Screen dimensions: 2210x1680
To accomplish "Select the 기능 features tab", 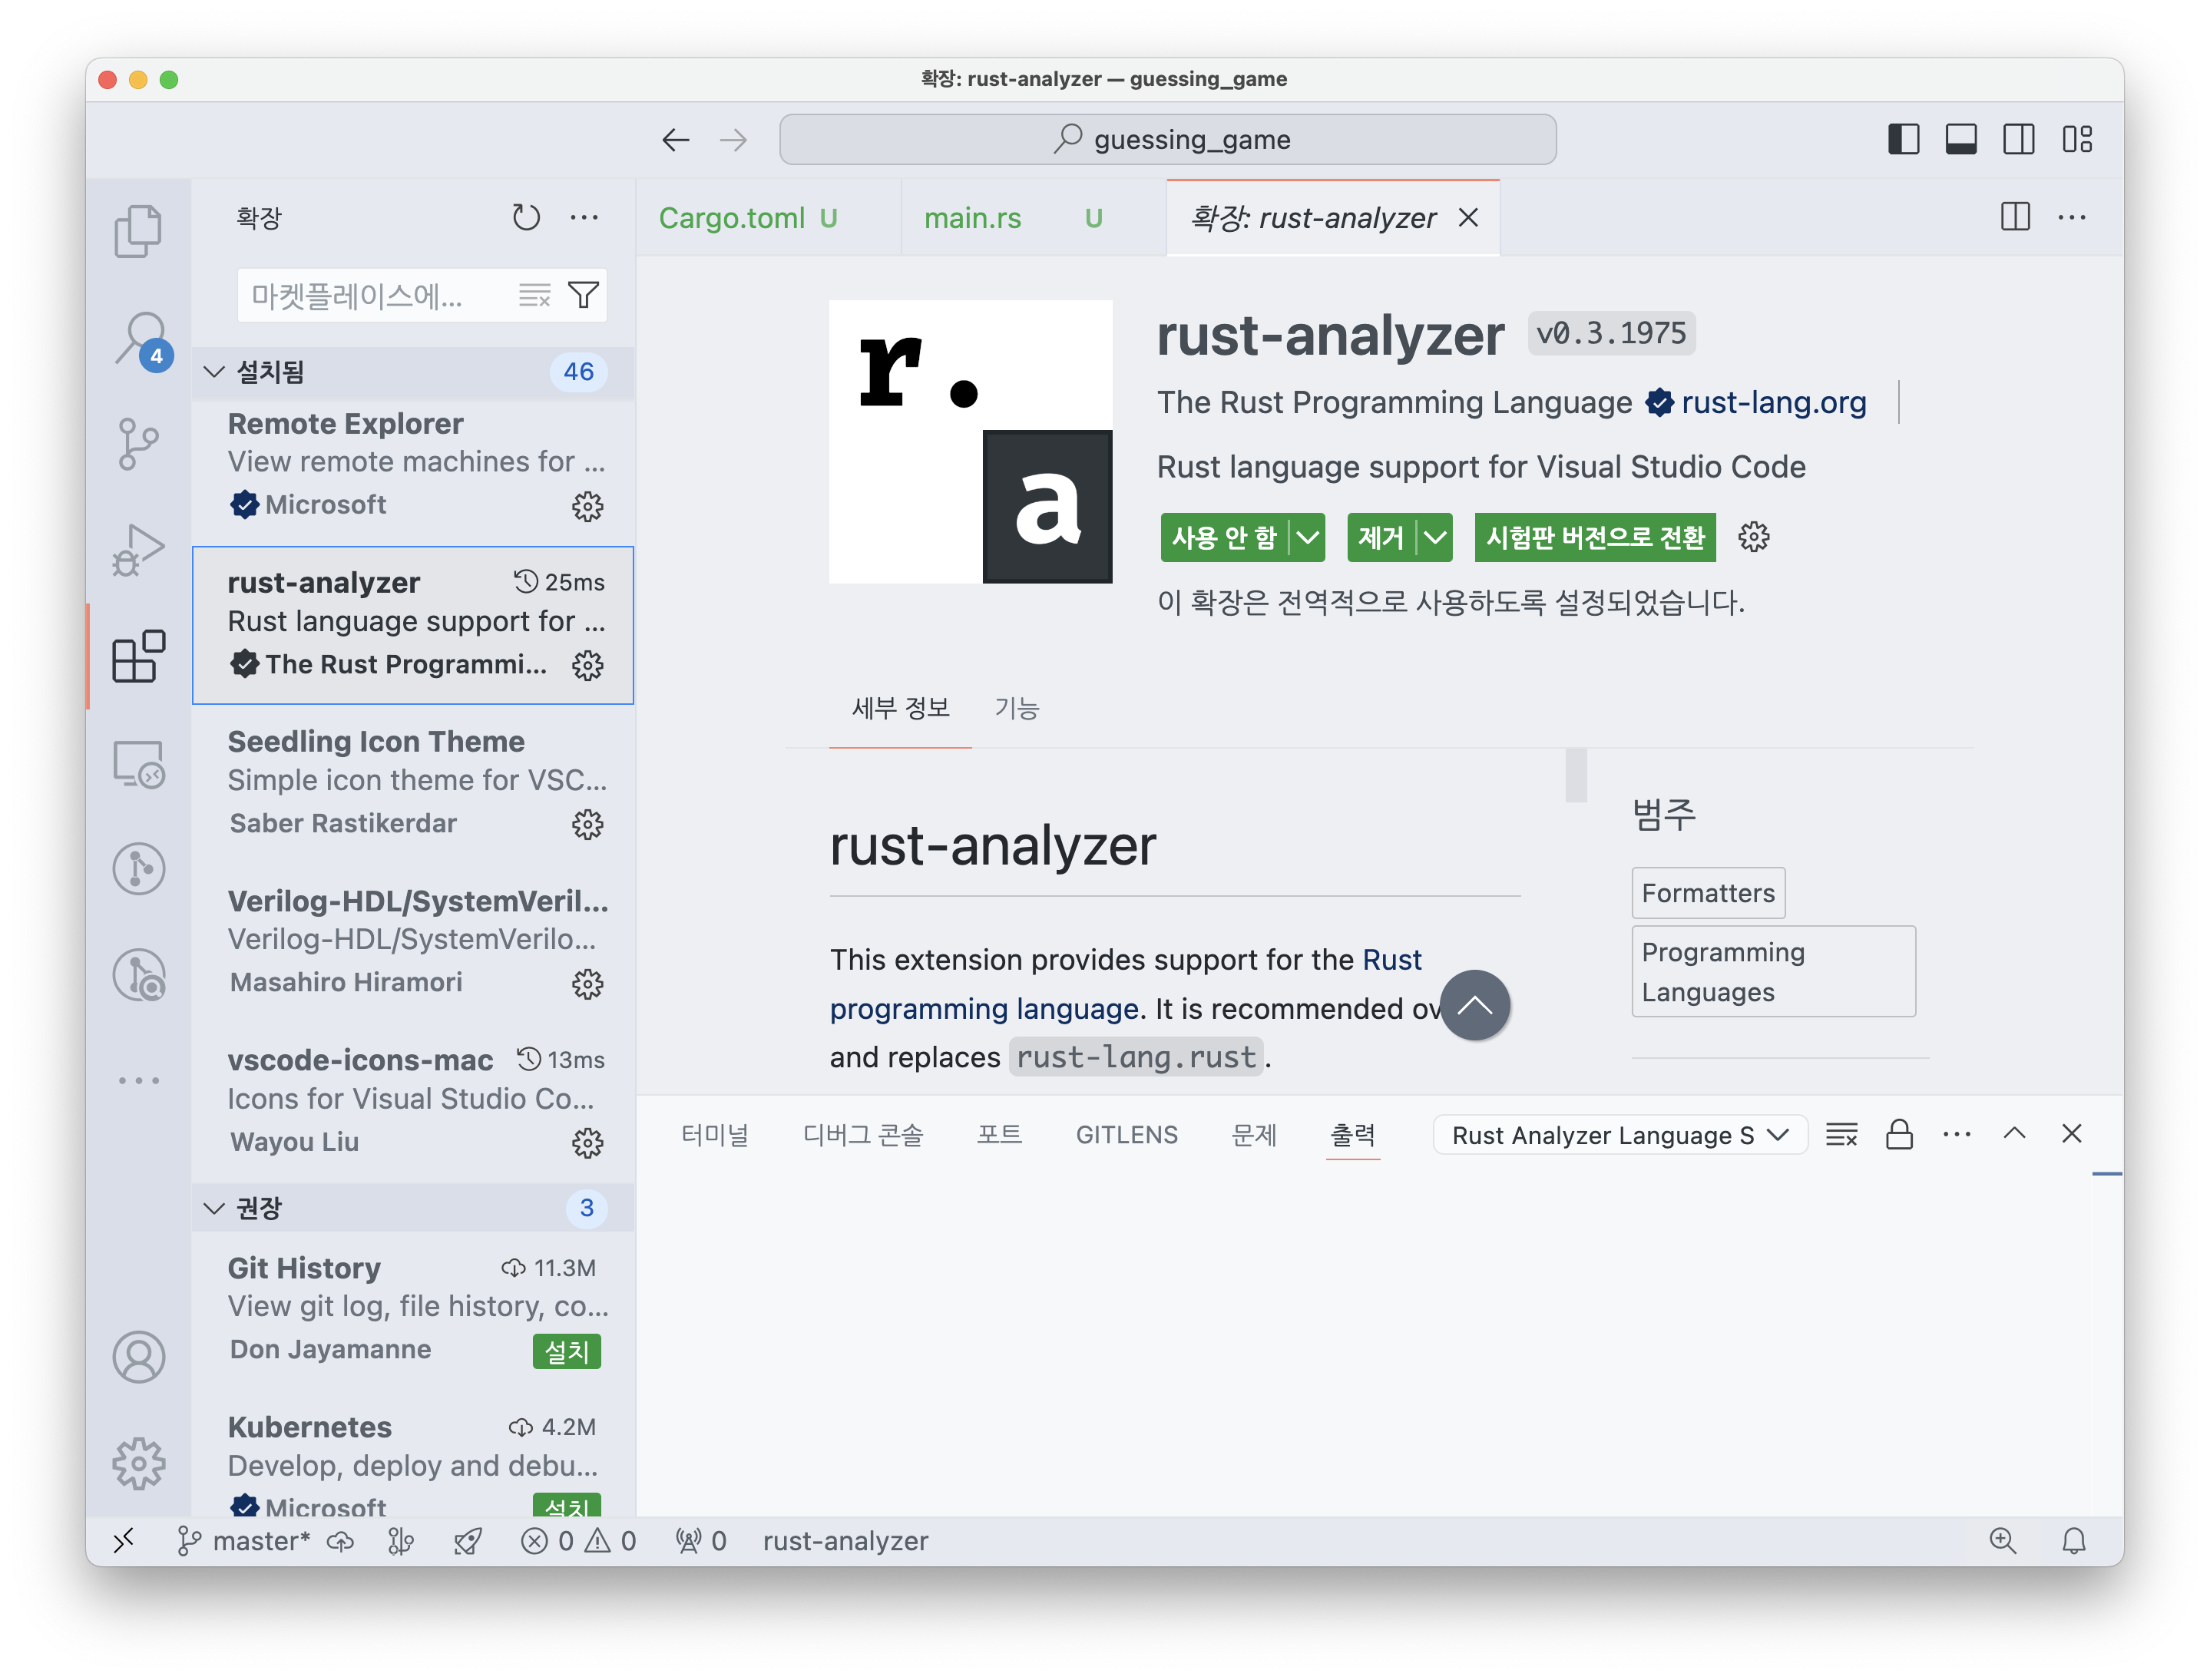I will pos(1016,708).
